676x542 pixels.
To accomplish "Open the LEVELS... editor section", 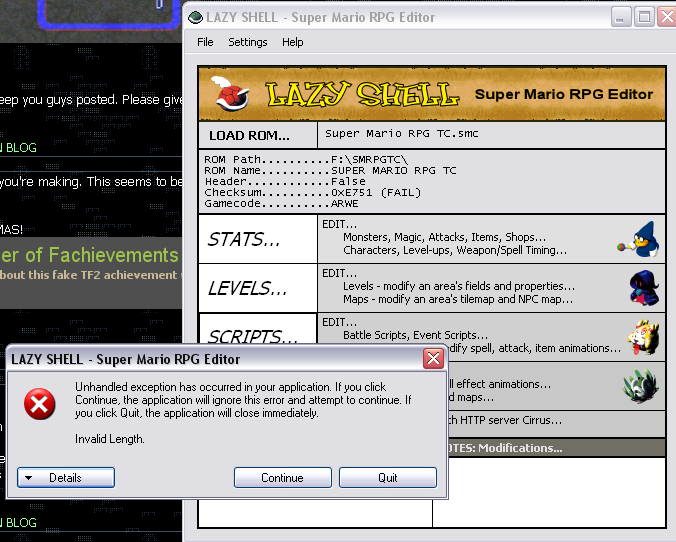I will 258,288.
